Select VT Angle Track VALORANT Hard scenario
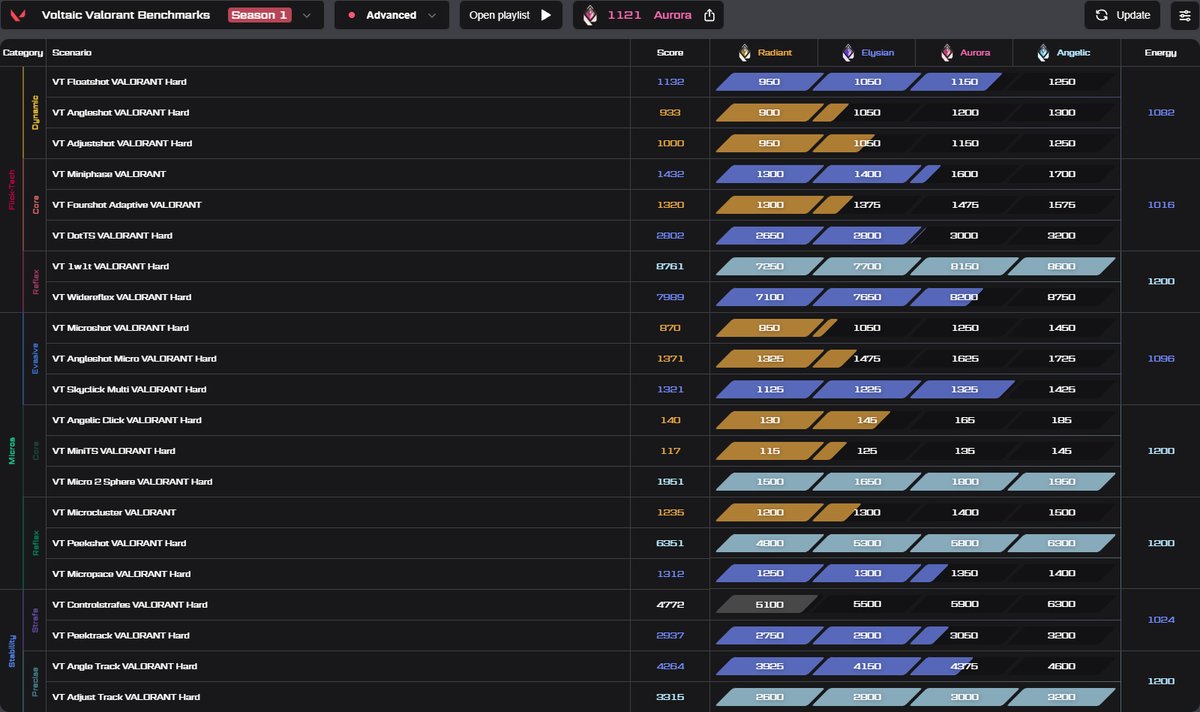This screenshot has width=1200, height=712. click(126, 667)
